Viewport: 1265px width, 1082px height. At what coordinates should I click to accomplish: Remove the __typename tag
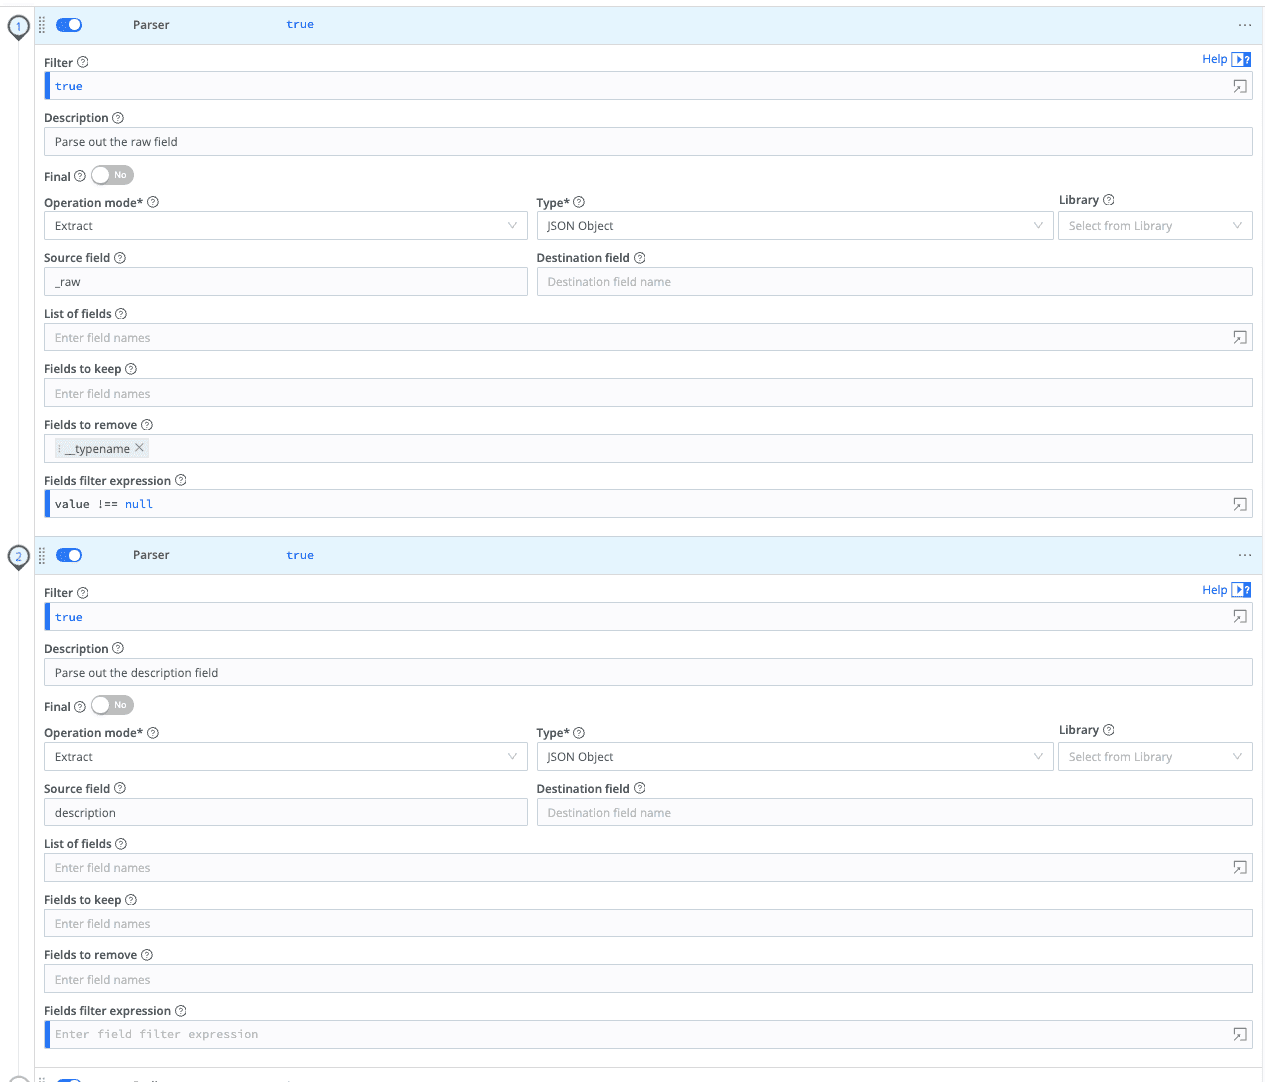(140, 448)
